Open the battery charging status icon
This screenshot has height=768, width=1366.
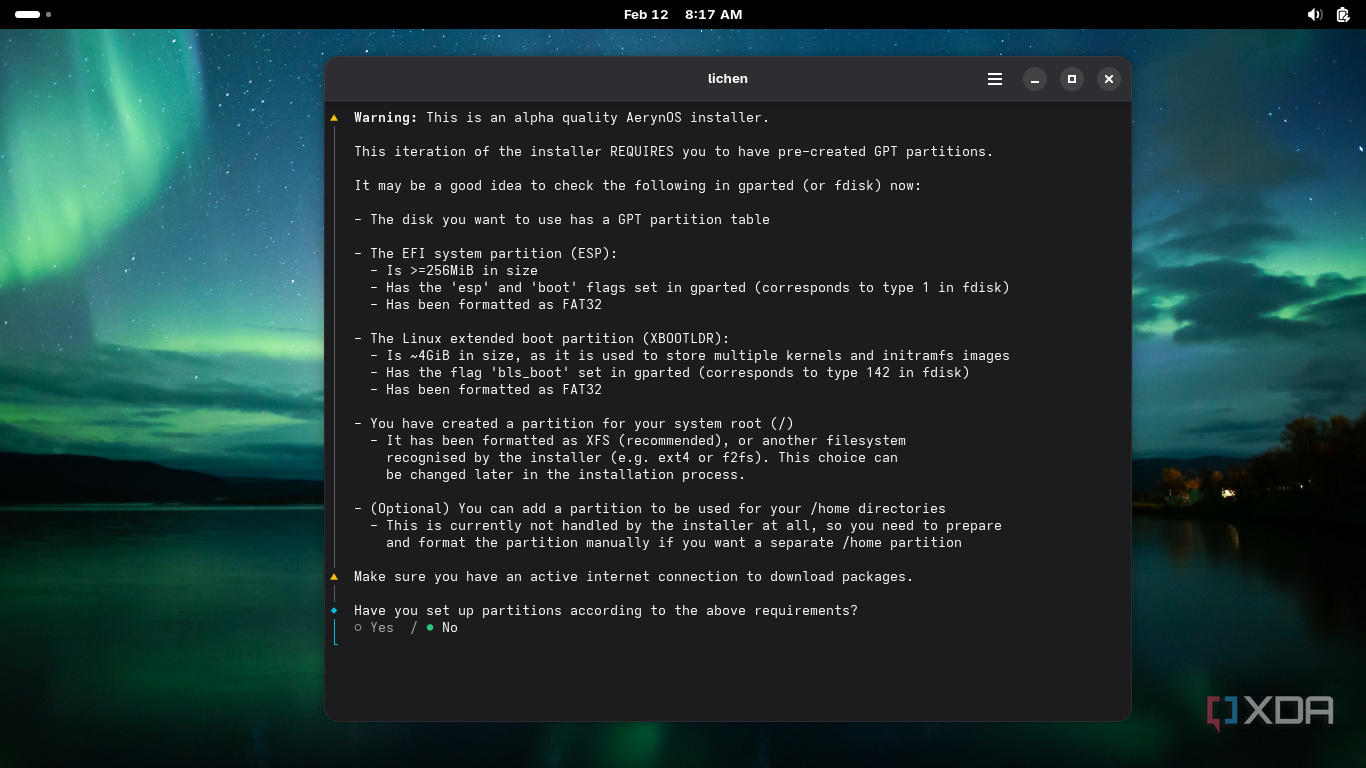coord(1343,15)
